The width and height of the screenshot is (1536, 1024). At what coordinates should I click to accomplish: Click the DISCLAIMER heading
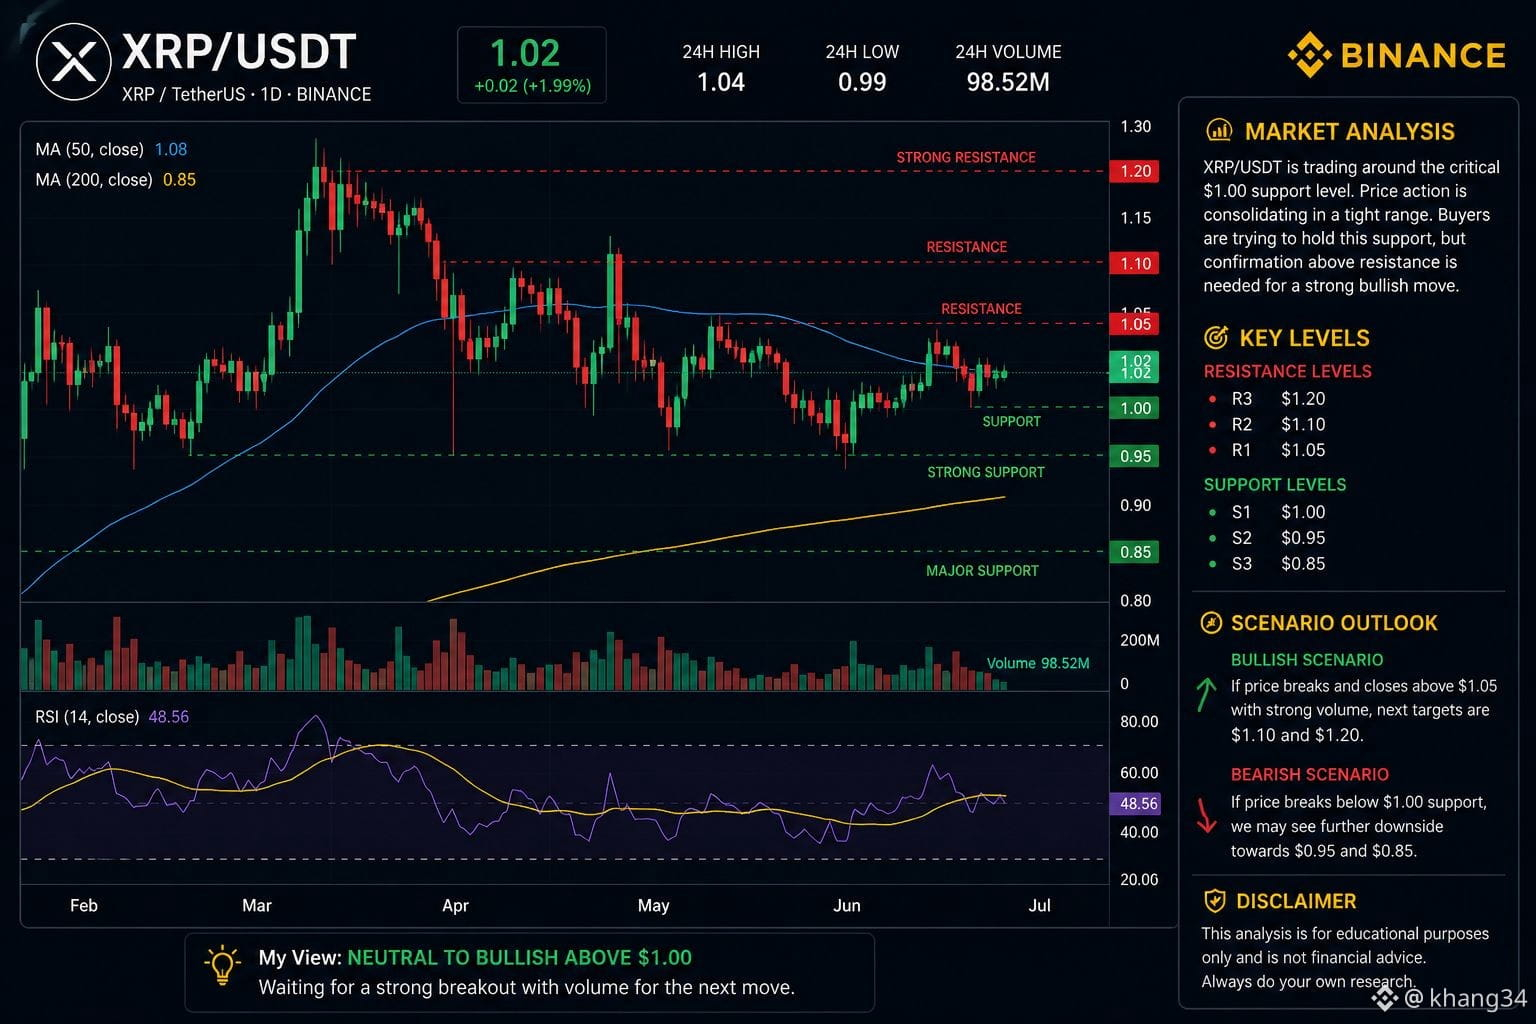point(1296,901)
